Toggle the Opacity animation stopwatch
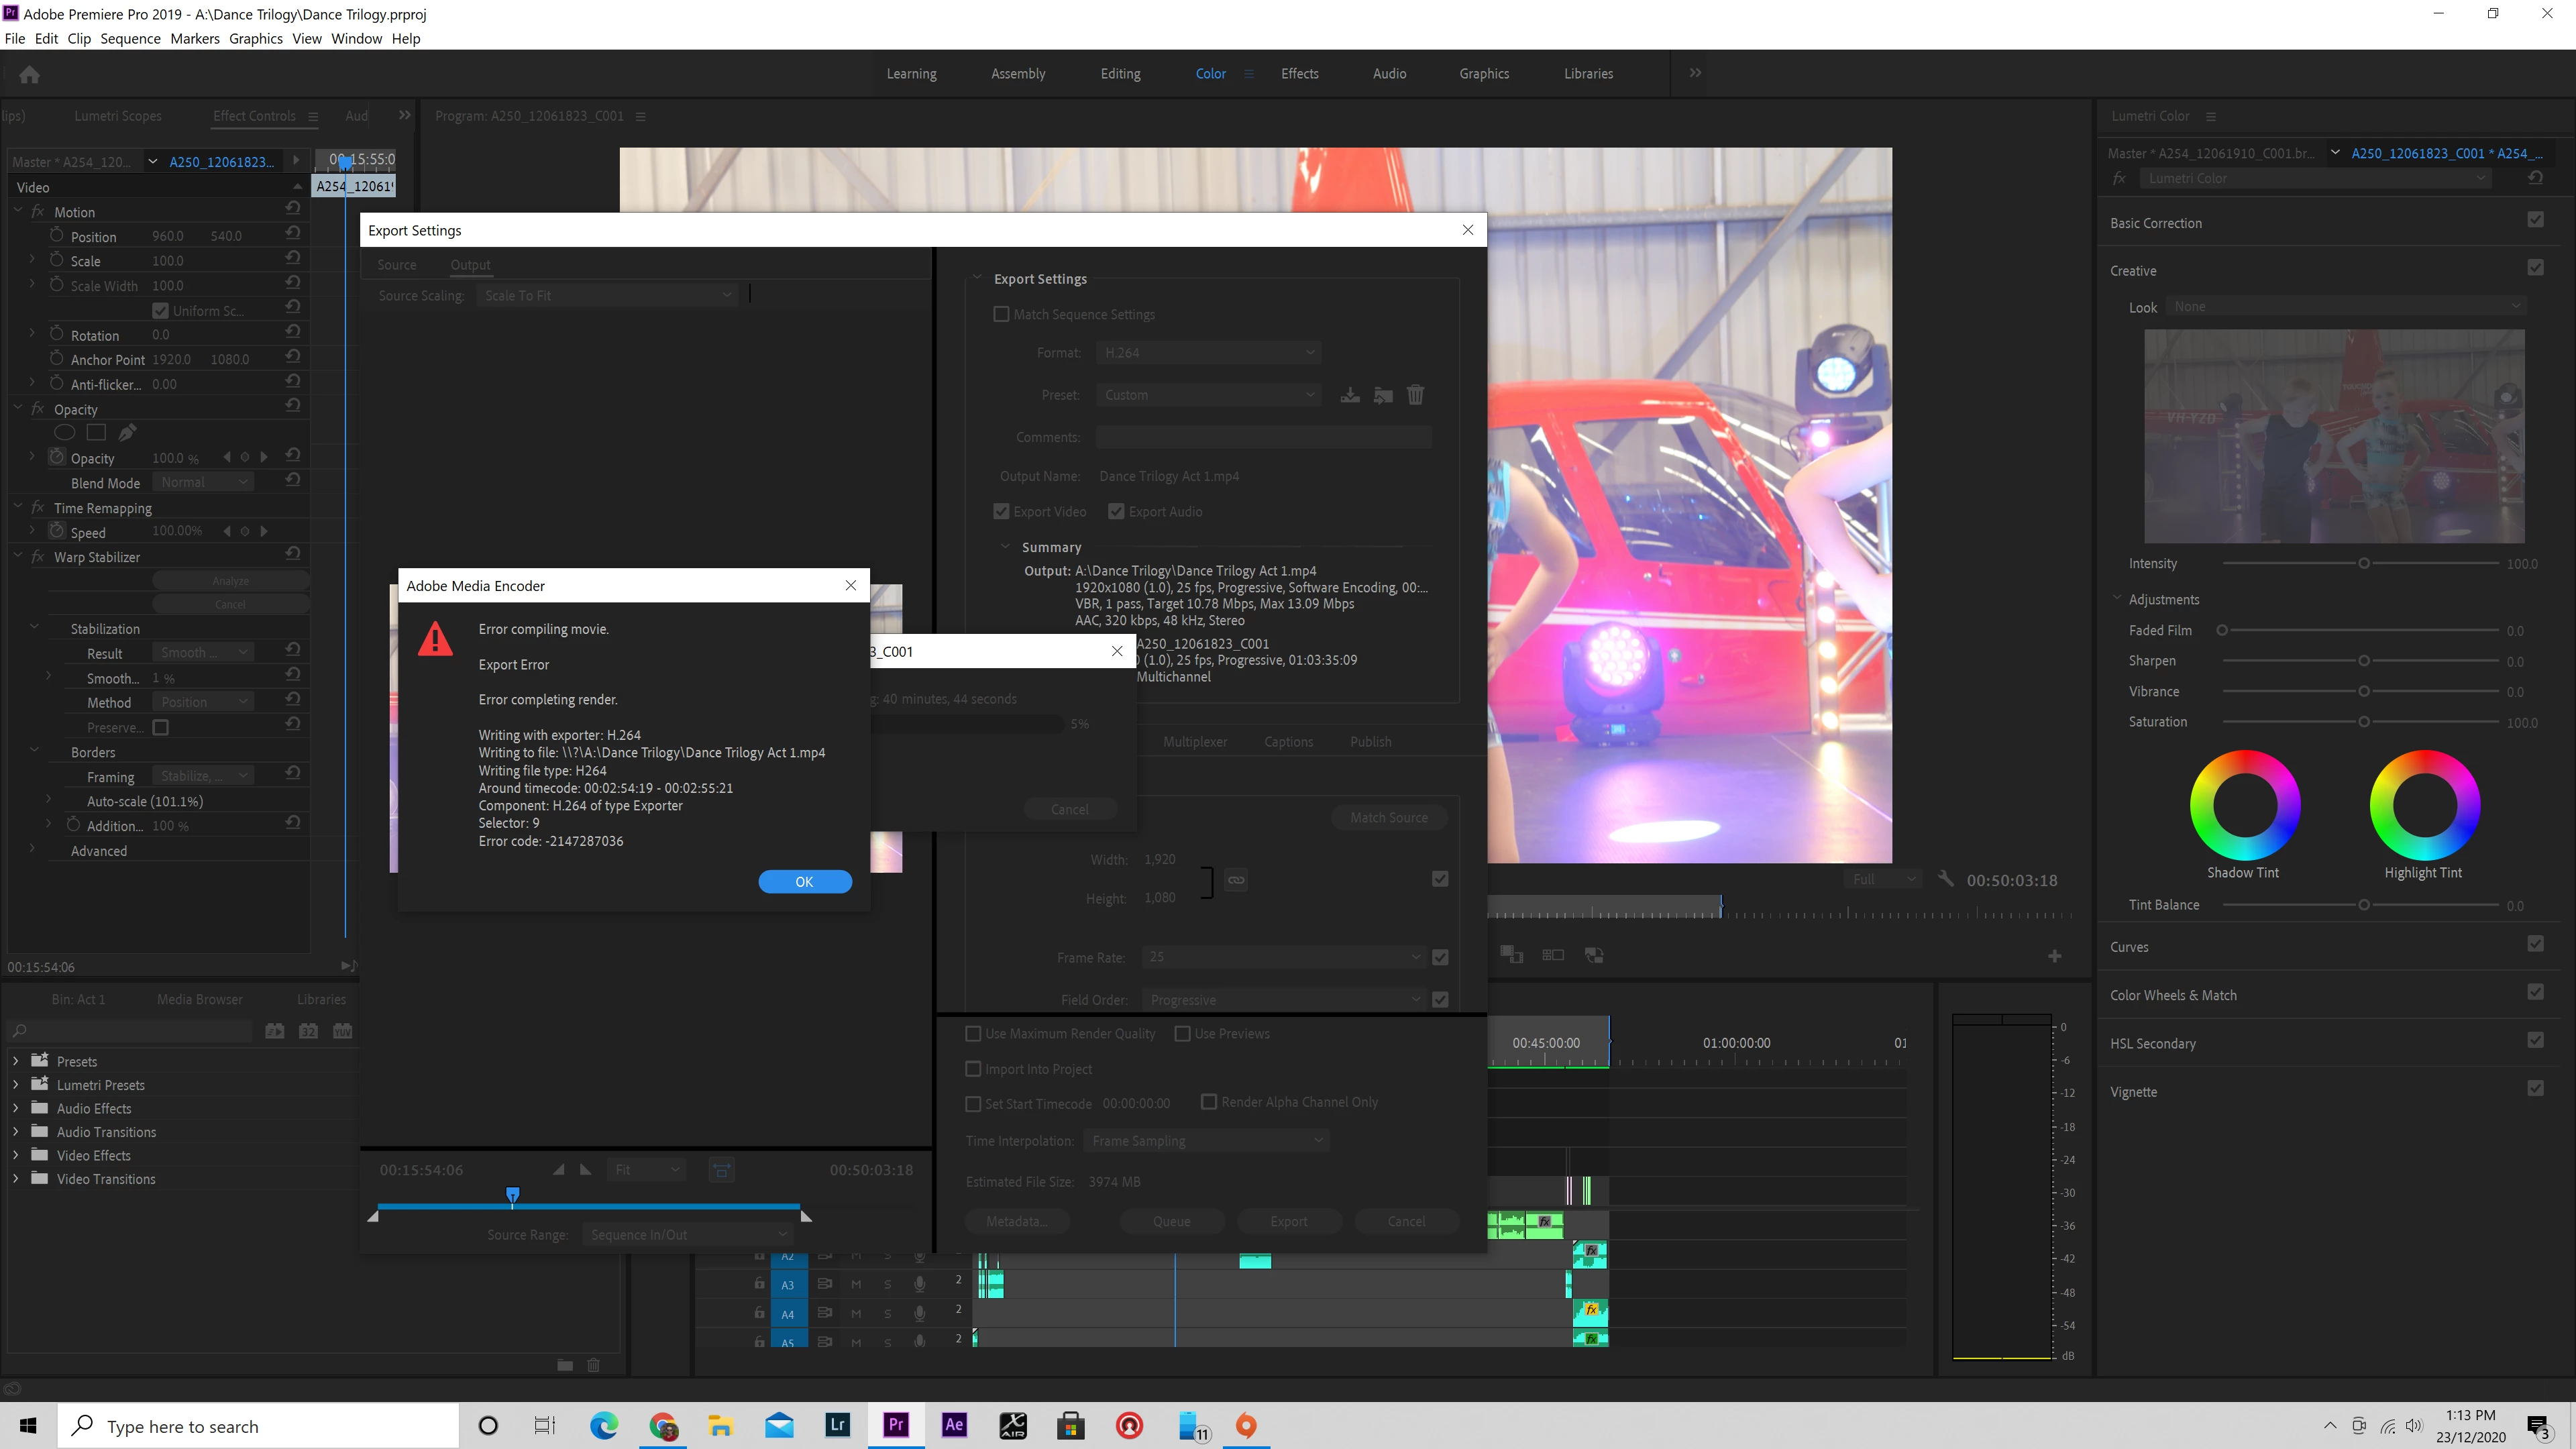This screenshot has width=2576, height=1449. pyautogui.click(x=57, y=457)
